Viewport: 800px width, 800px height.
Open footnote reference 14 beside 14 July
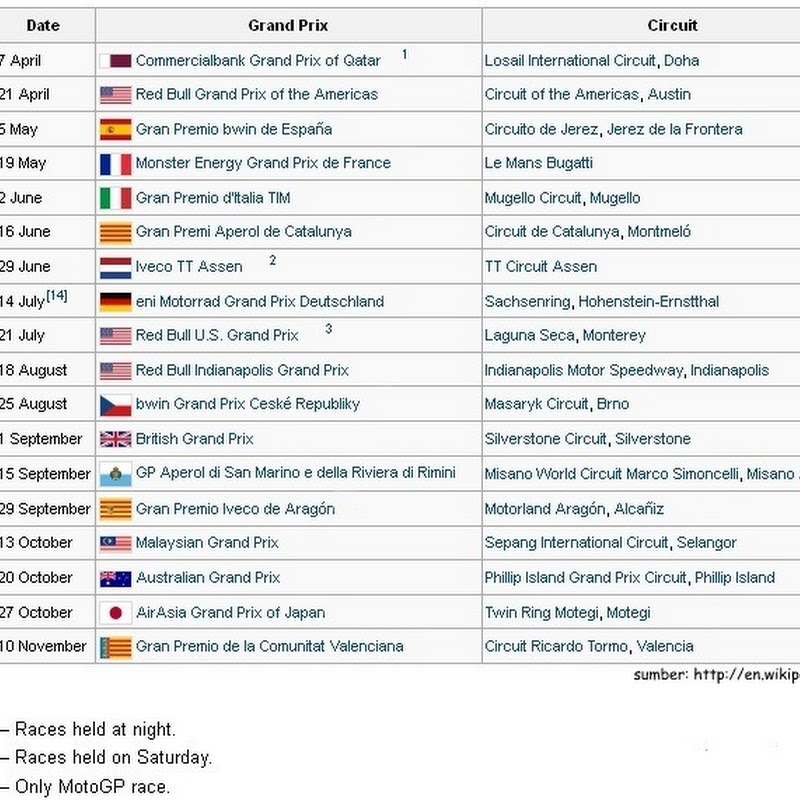(57, 296)
